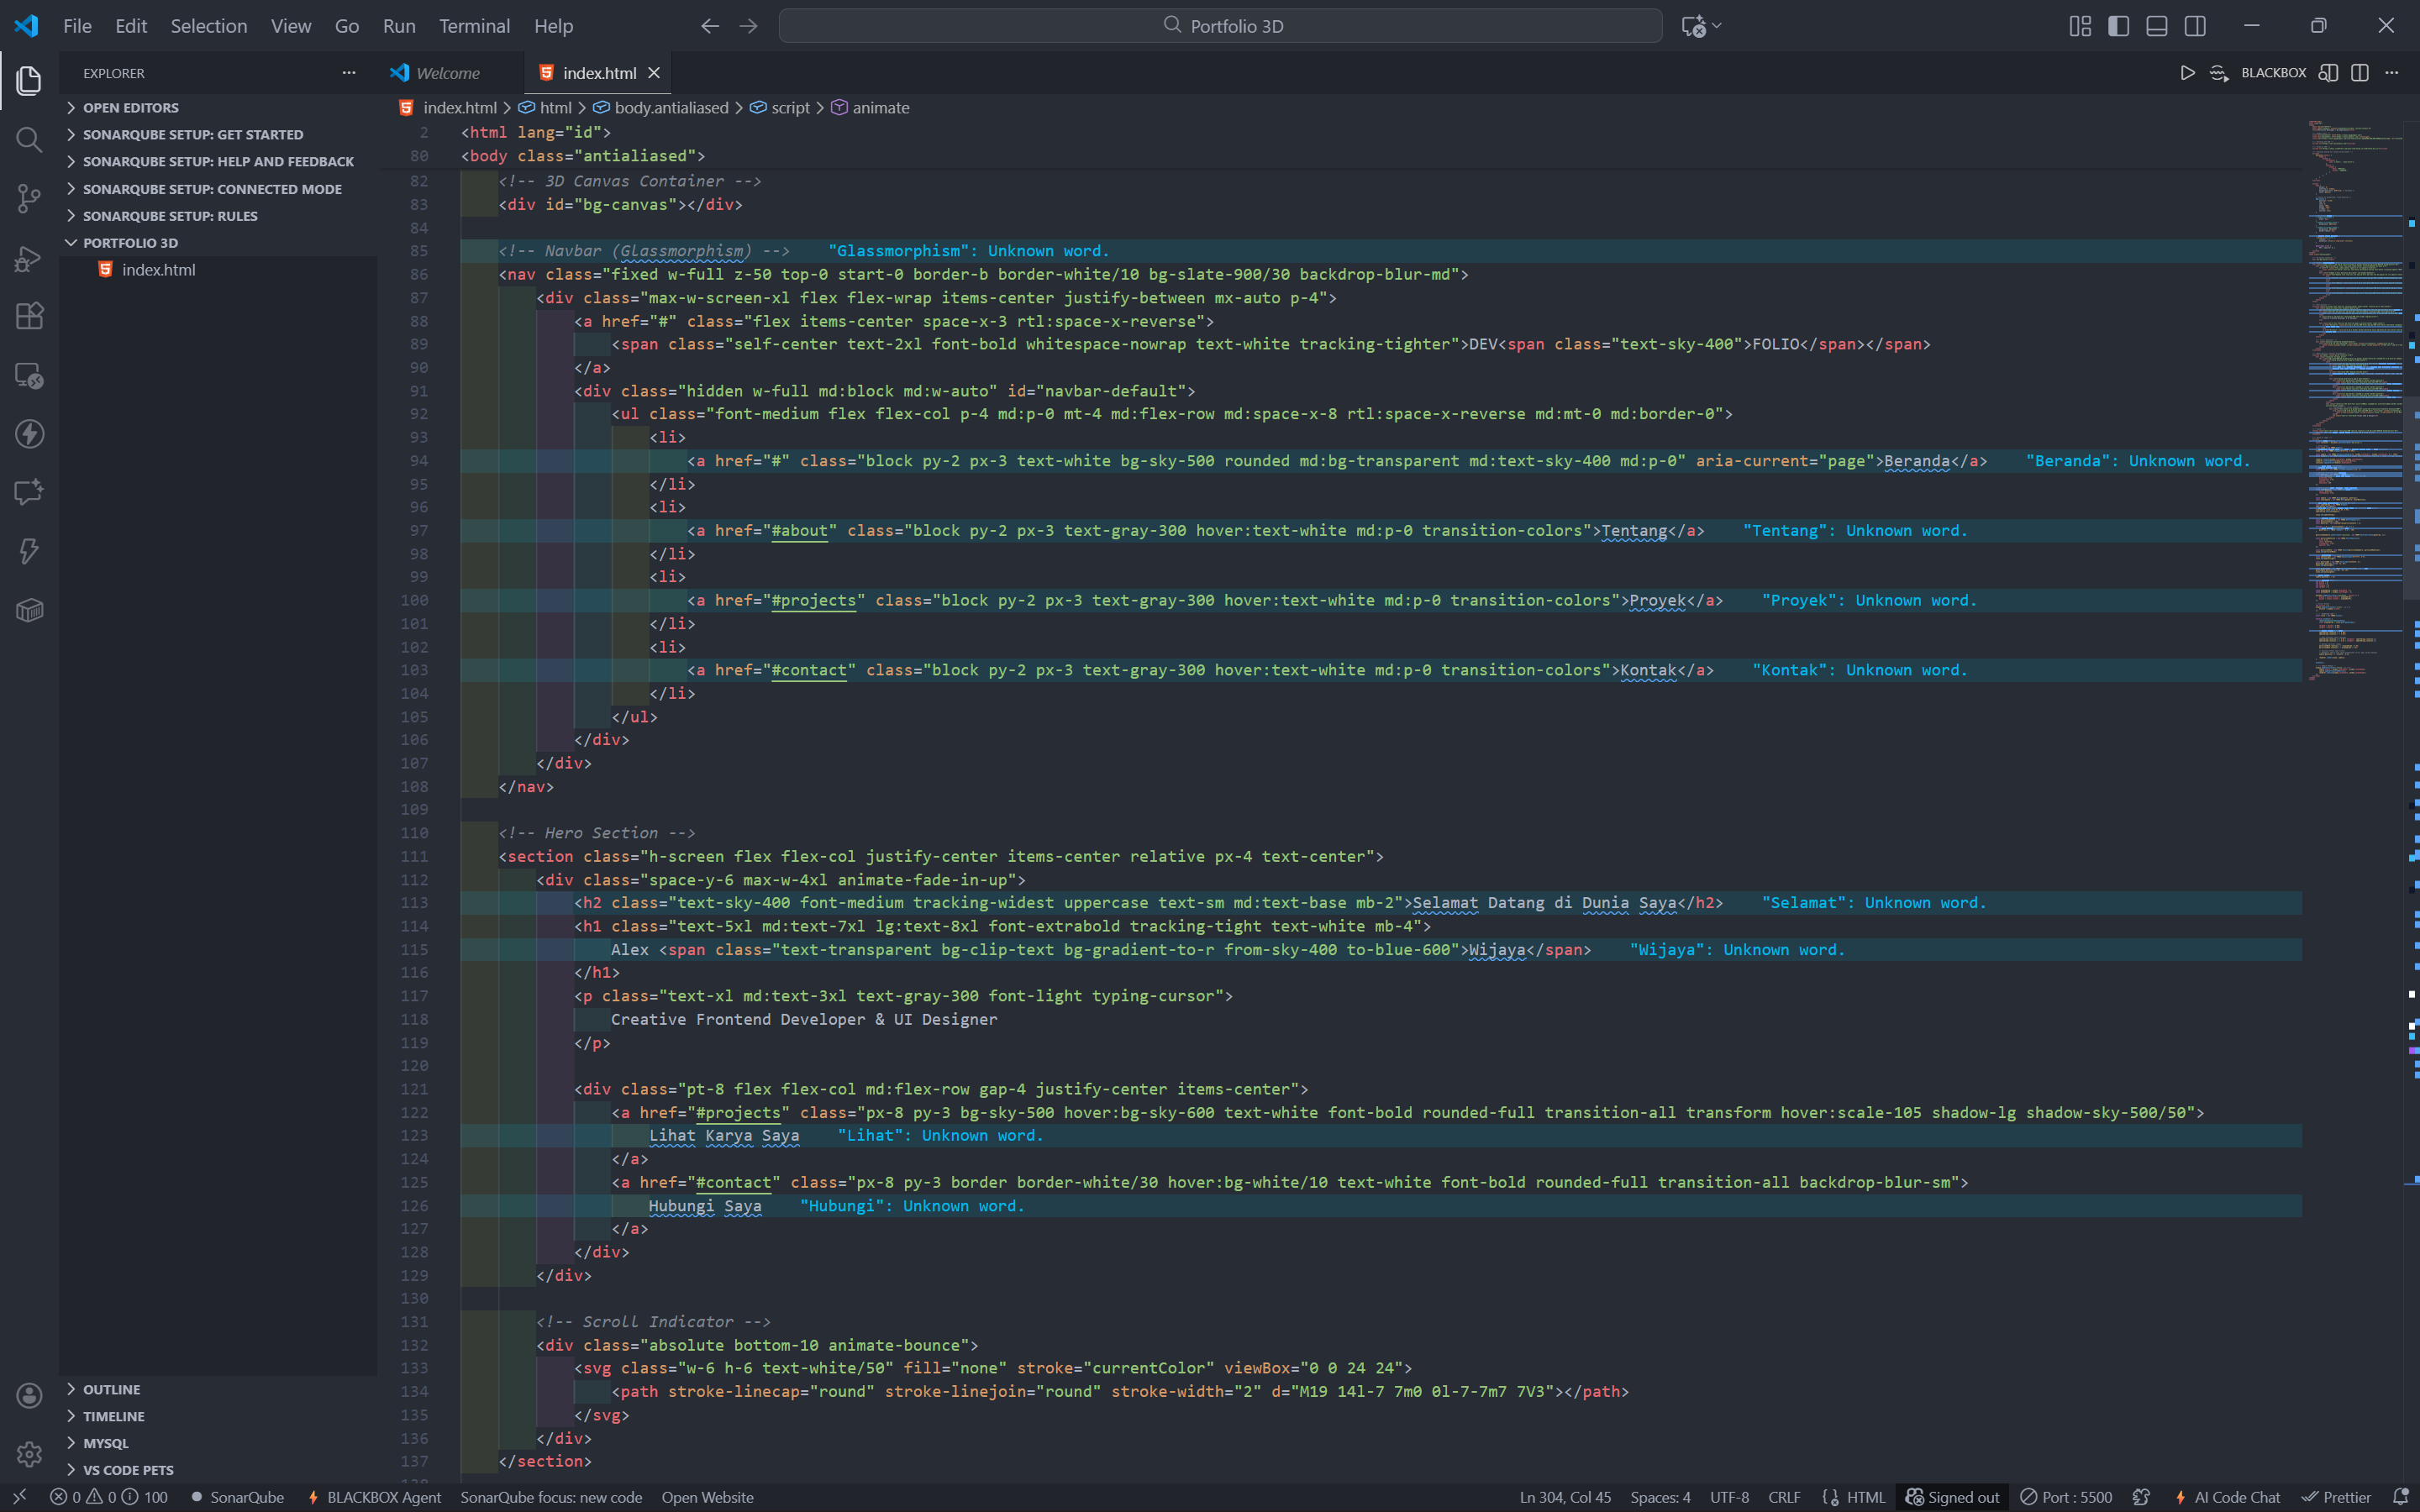Image resolution: width=2420 pixels, height=1512 pixels.
Task: Open the Run and Debug view
Action: coord(28,258)
